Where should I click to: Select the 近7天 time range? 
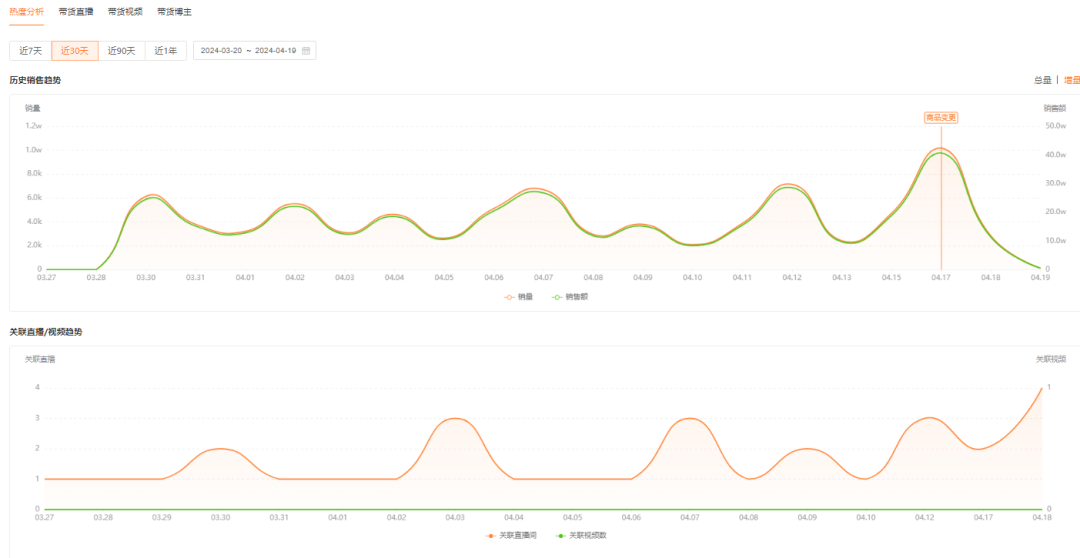pos(30,51)
